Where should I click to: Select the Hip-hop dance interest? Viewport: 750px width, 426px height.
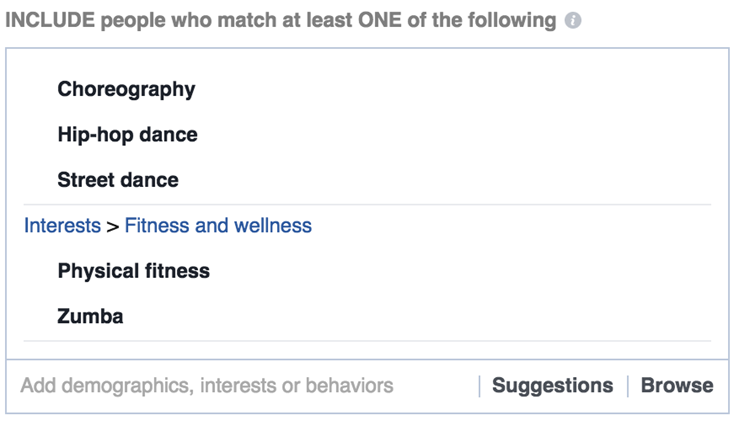127,134
